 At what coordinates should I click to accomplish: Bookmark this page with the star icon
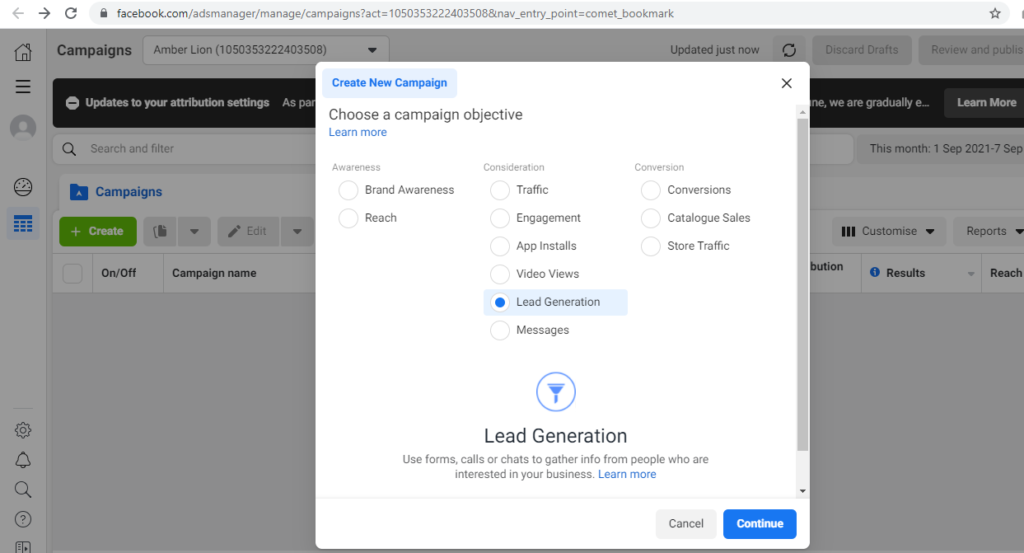(995, 13)
